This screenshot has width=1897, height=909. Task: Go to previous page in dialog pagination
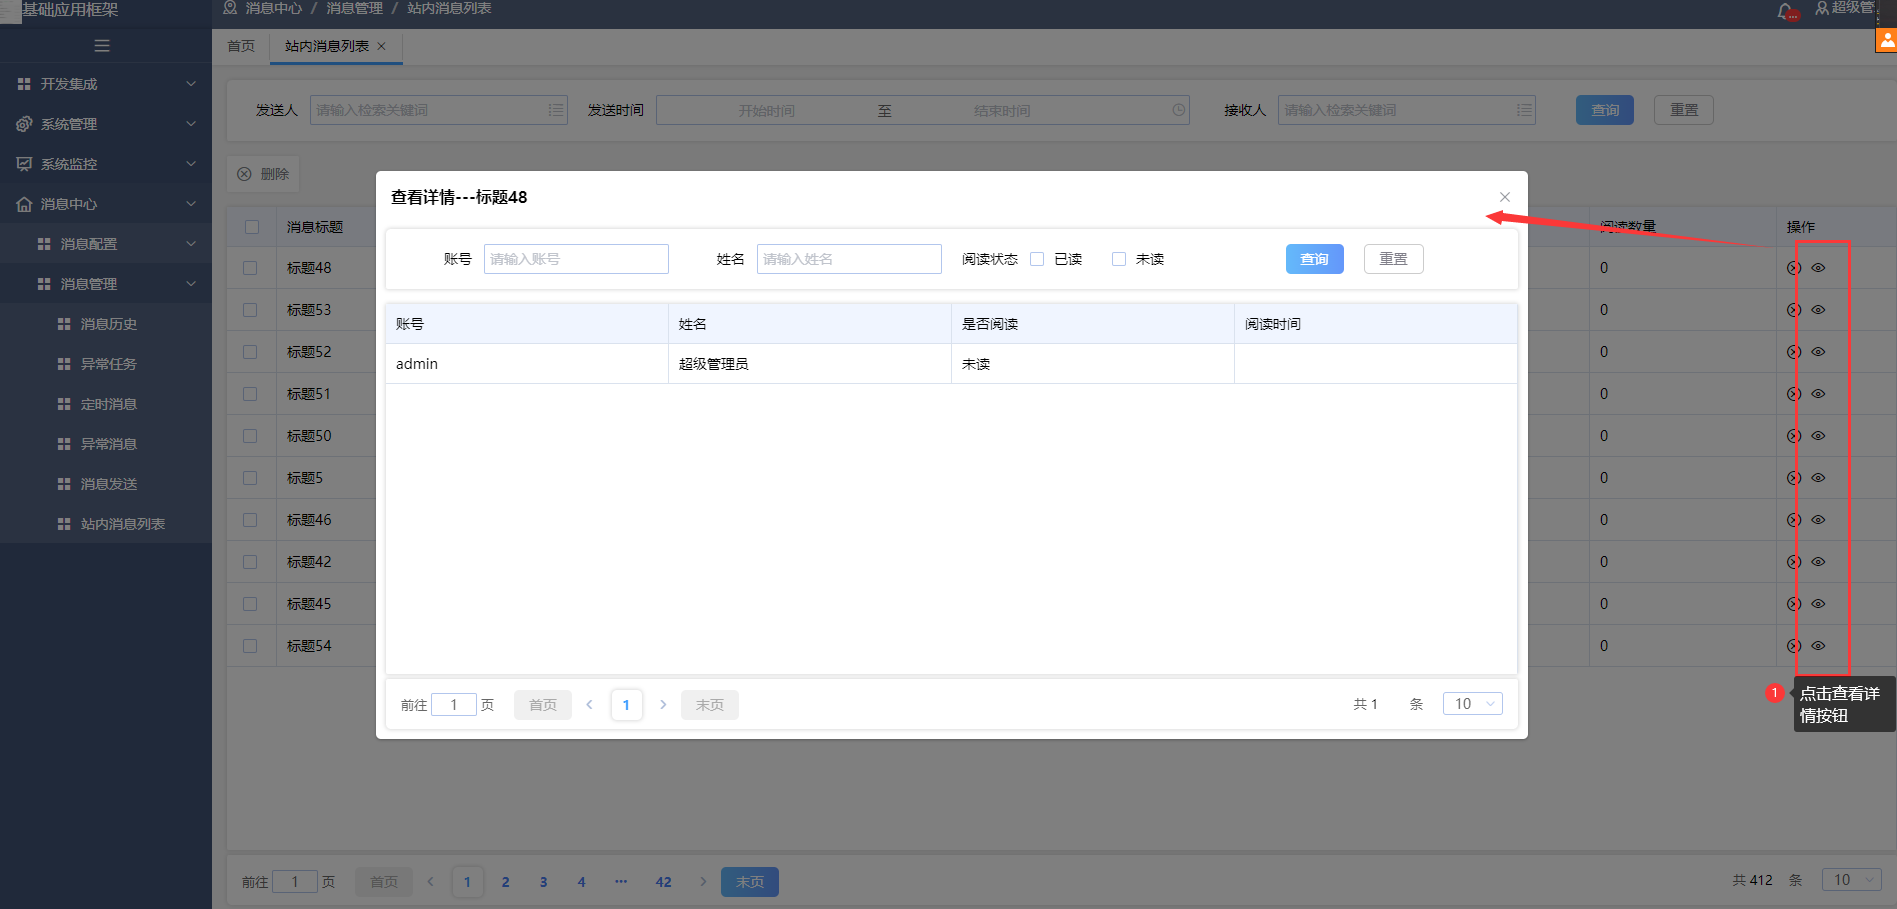(590, 705)
